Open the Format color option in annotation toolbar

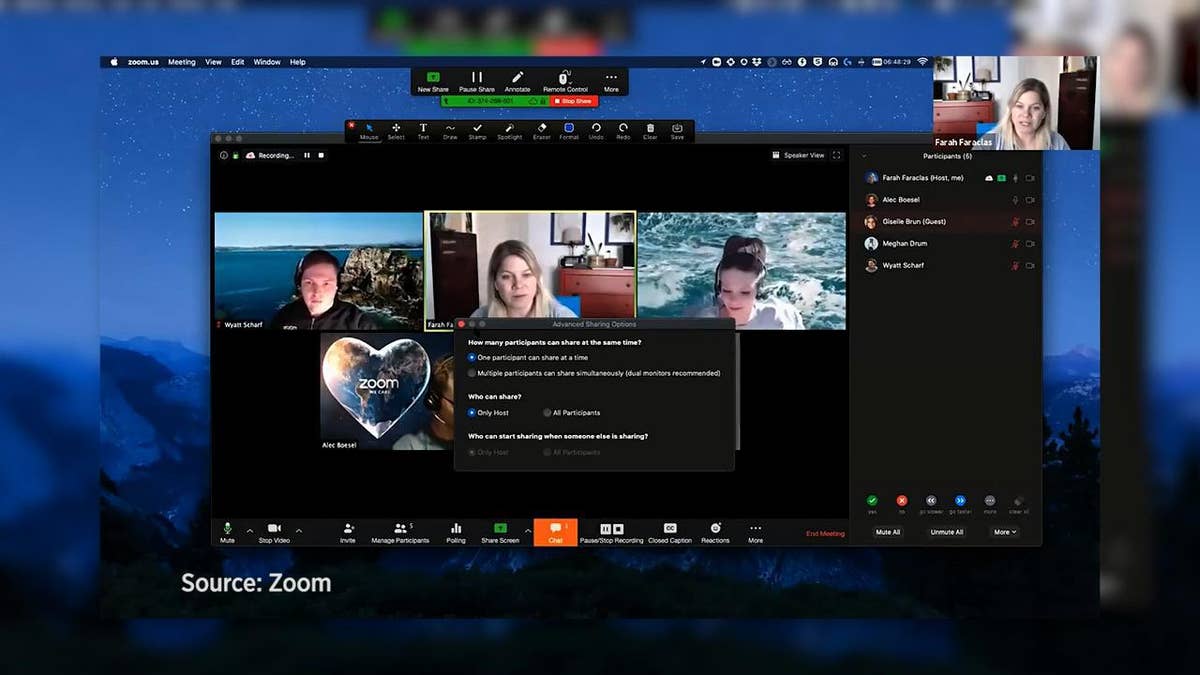[569, 130]
